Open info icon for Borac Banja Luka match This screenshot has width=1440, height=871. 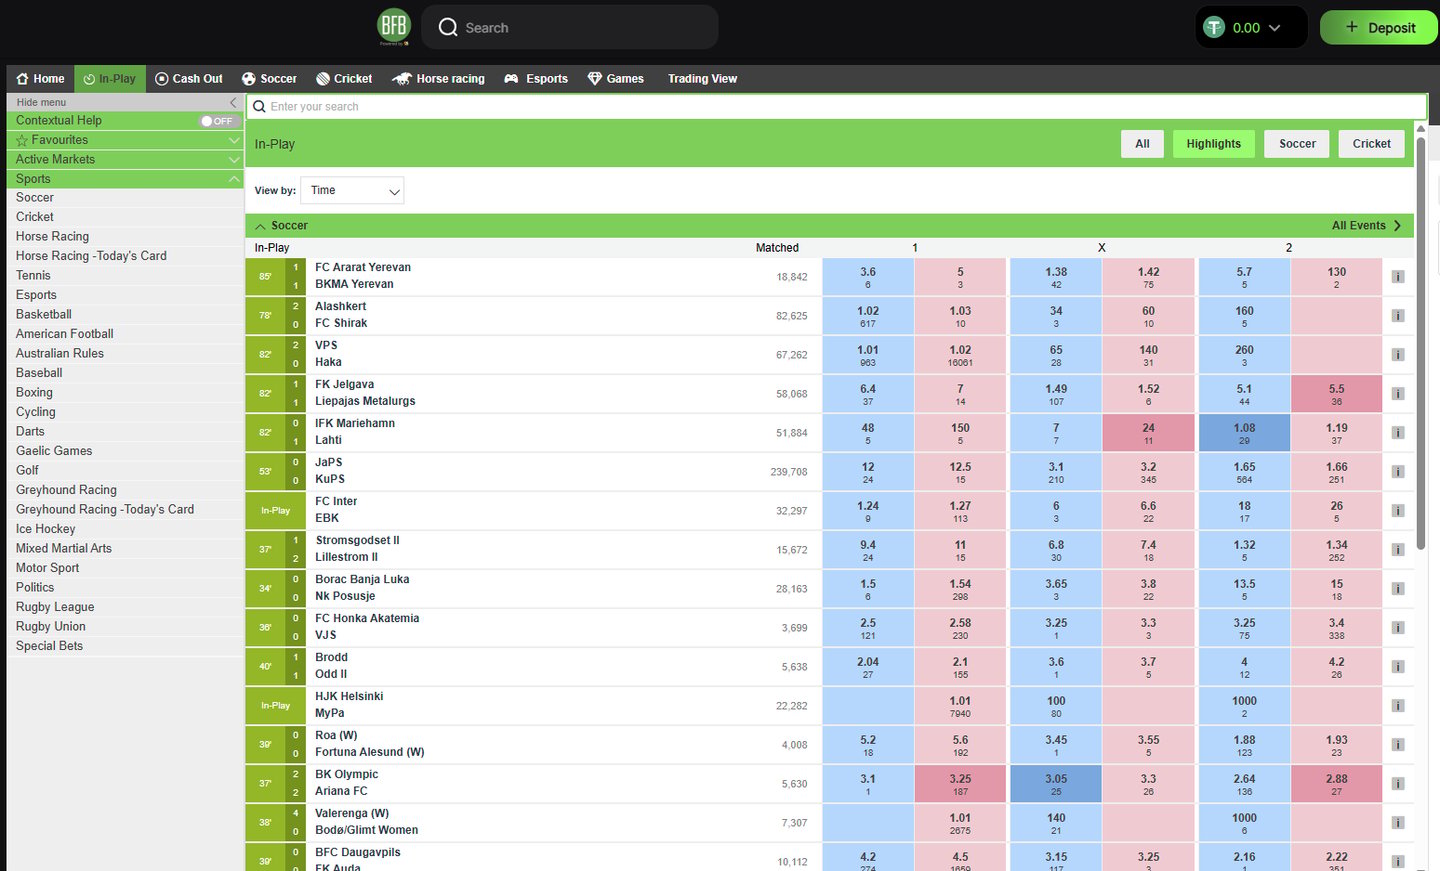pyautogui.click(x=1398, y=589)
